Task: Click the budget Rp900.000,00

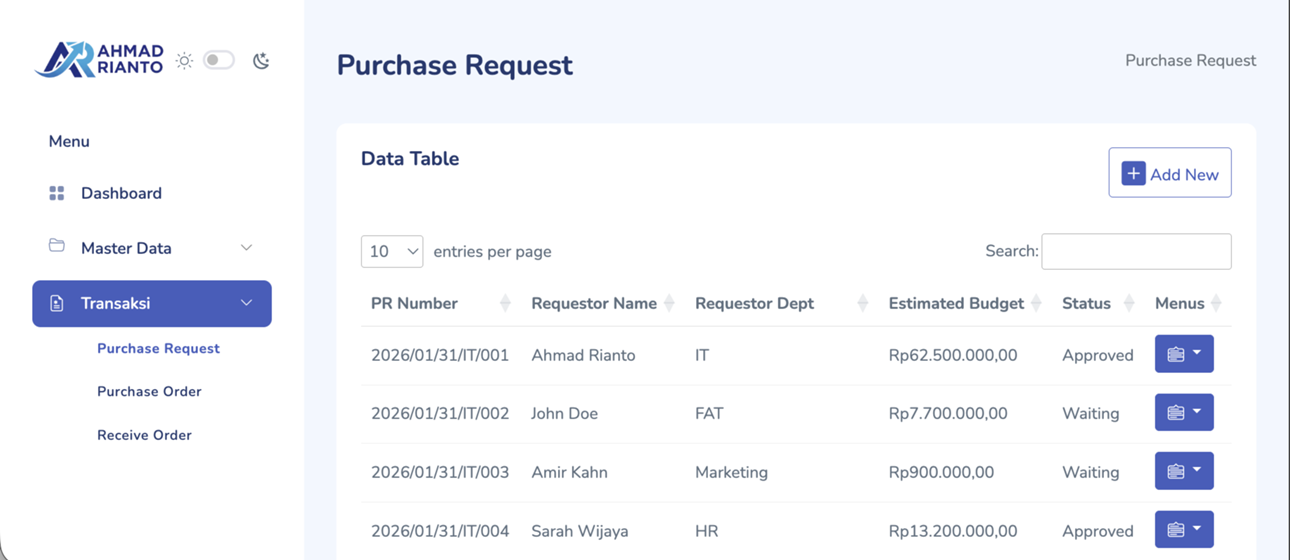Action: point(941,472)
